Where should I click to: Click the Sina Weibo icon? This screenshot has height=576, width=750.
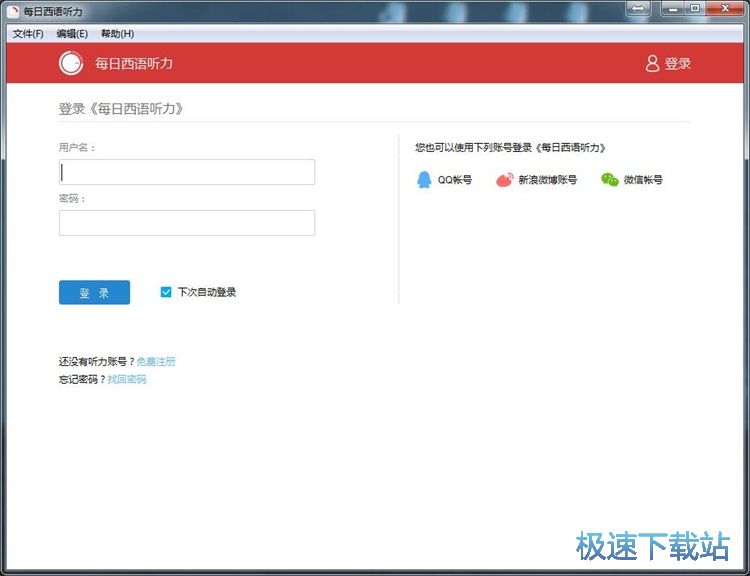pyautogui.click(x=505, y=180)
